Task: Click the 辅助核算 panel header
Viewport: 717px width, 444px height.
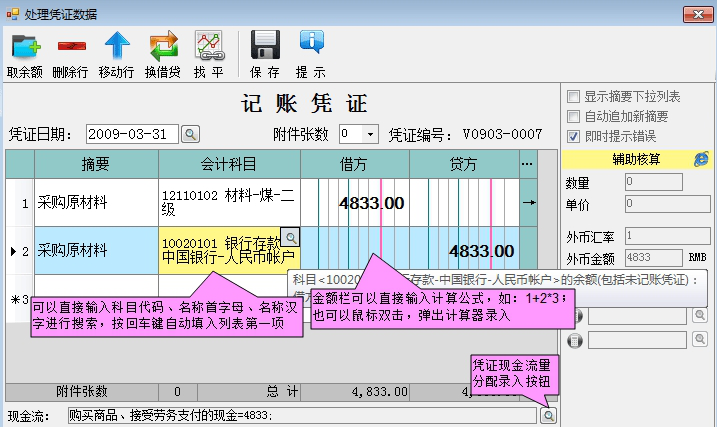Action: pos(637,159)
